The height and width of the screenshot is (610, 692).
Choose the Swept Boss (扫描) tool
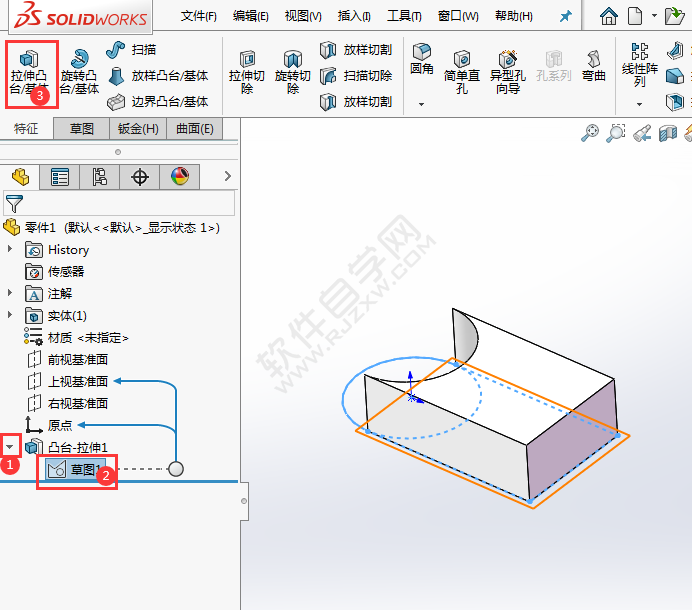[131, 50]
